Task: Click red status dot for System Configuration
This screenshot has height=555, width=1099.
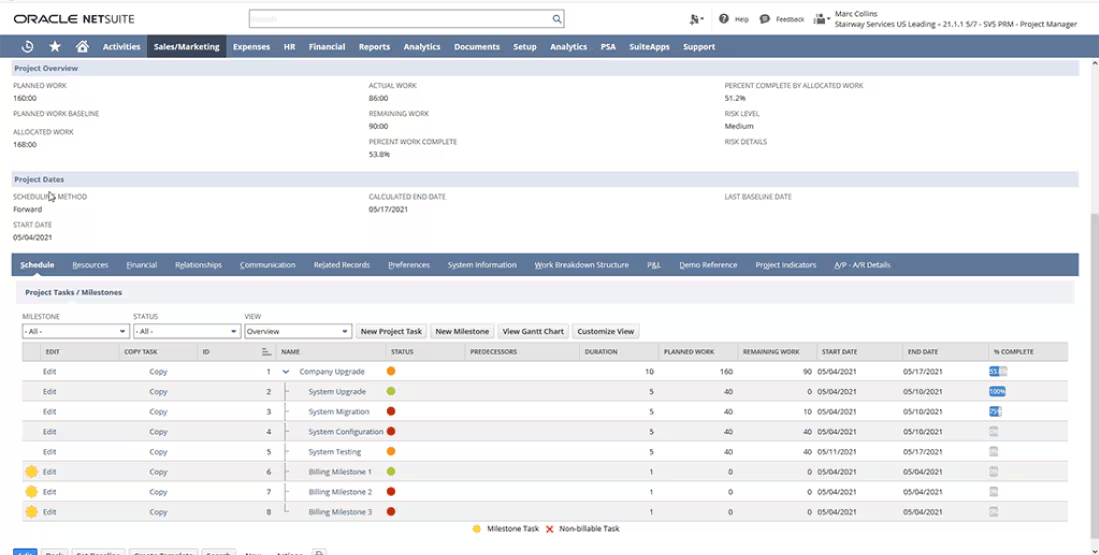Action: coord(391,432)
